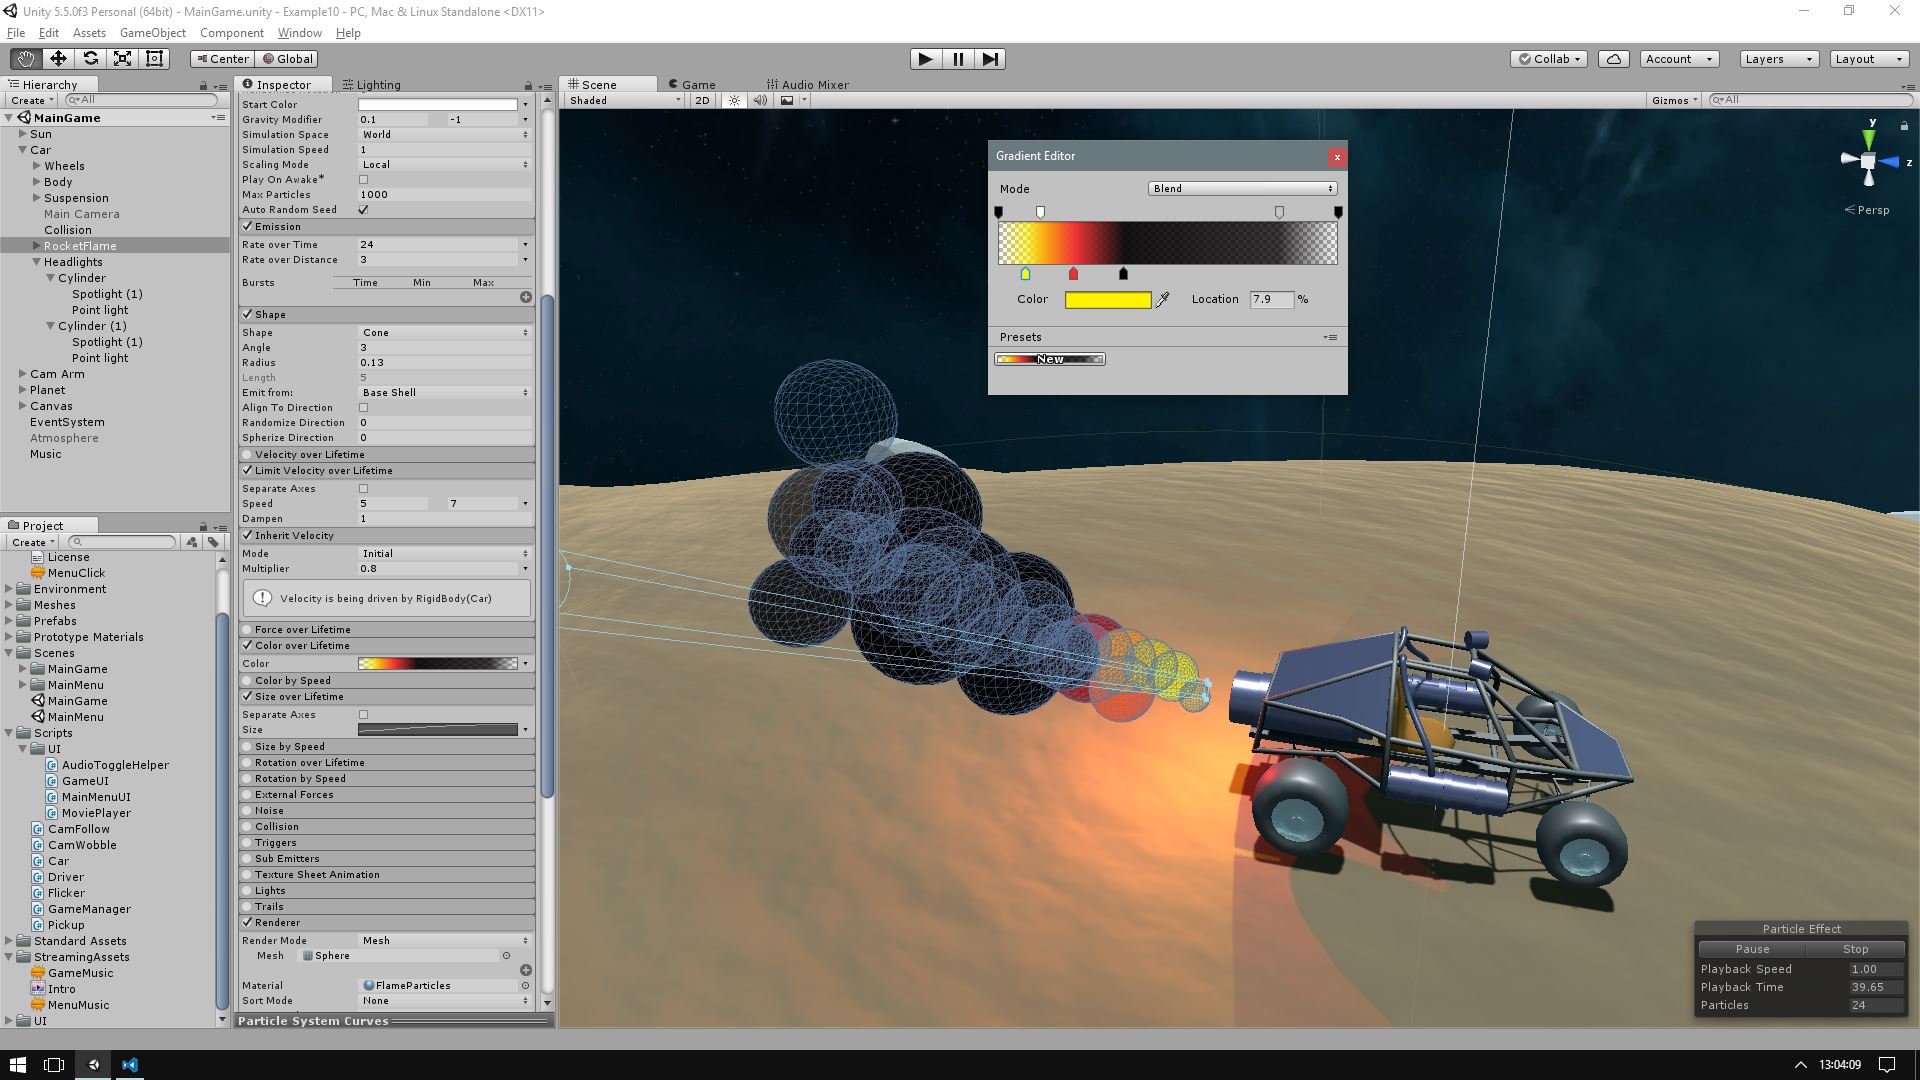This screenshot has height=1080, width=1920.
Task: Enable the Play On Awake checkbox
Action: 364,180
